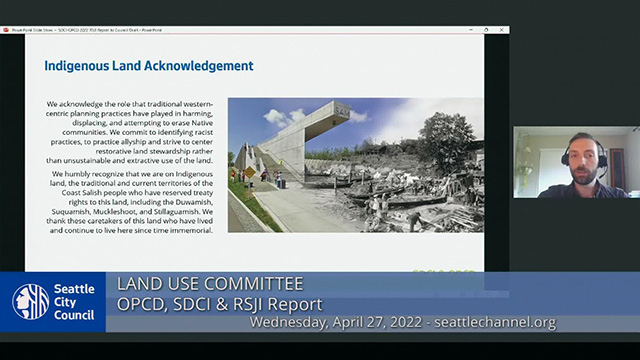Click the PowerPoint Slide Show title bar text
640x360 pixels.
pos(87,30)
